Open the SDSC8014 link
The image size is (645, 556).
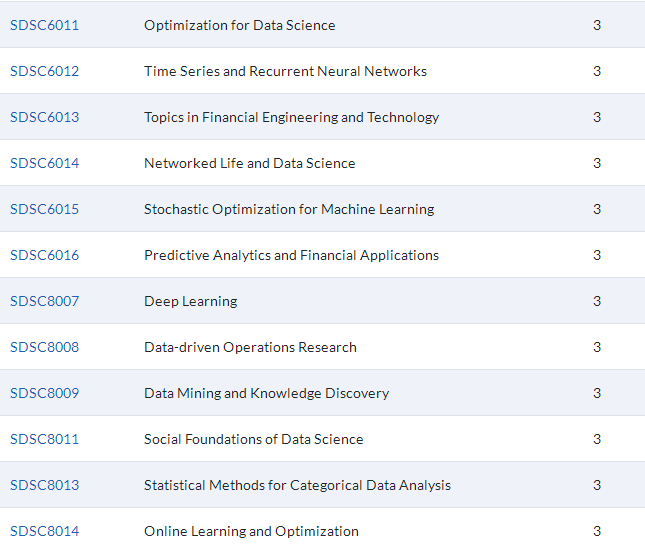(x=44, y=532)
